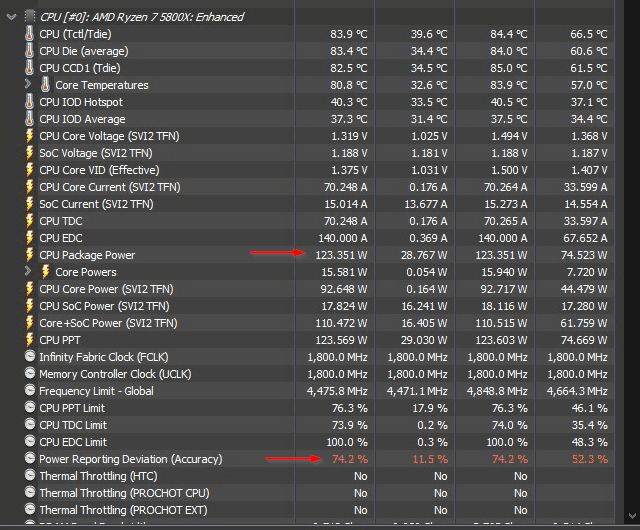Image resolution: width=640 pixels, height=530 pixels.
Task: Click thermometer icon for CPU CCD1 (Tdie)
Action: tap(29, 68)
